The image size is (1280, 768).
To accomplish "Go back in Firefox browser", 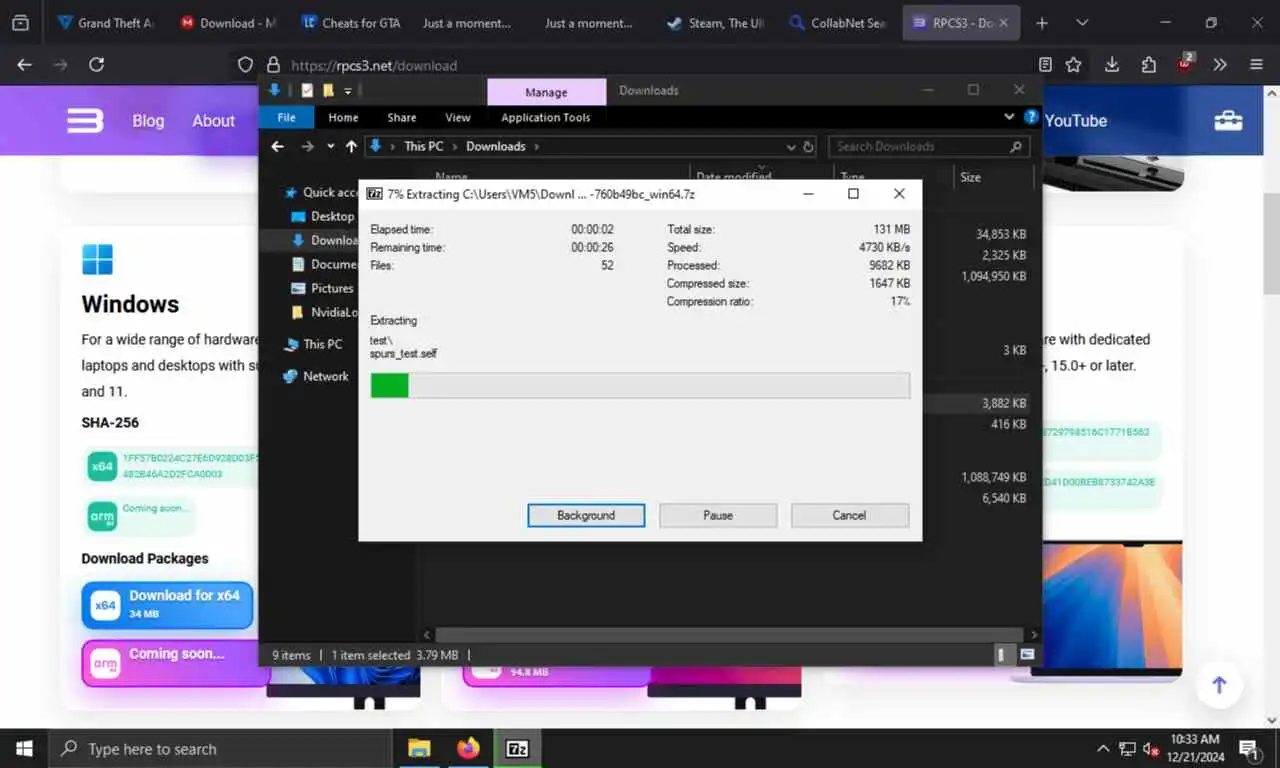I will (x=25, y=65).
